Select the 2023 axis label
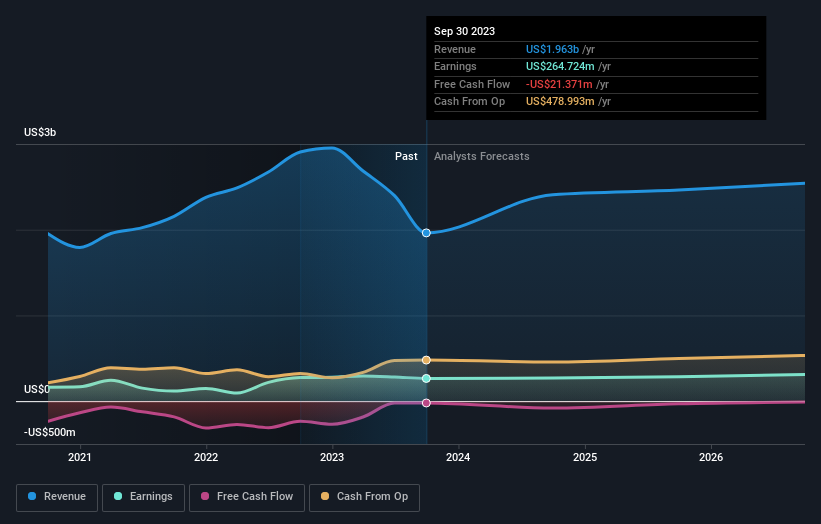 [x=332, y=457]
